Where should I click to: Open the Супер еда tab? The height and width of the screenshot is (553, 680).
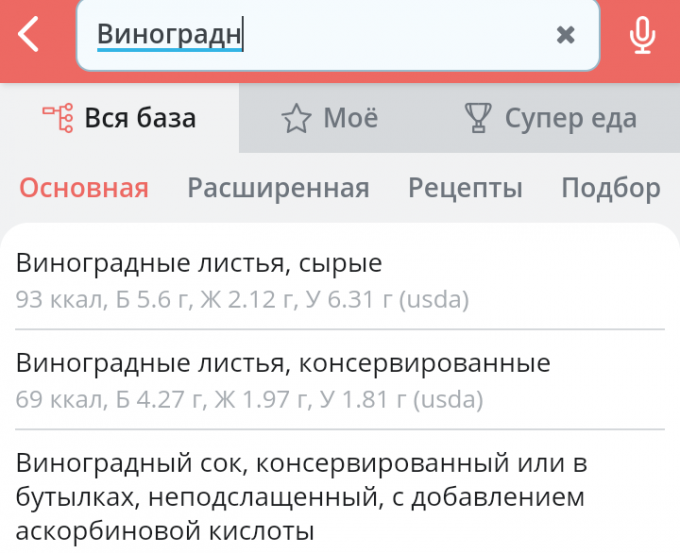(550, 118)
